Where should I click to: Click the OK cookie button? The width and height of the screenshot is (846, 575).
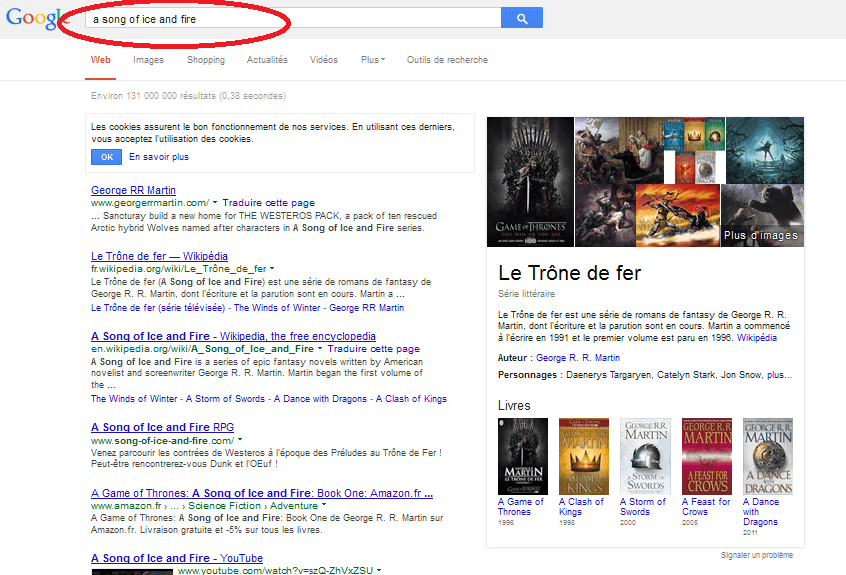(107, 157)
